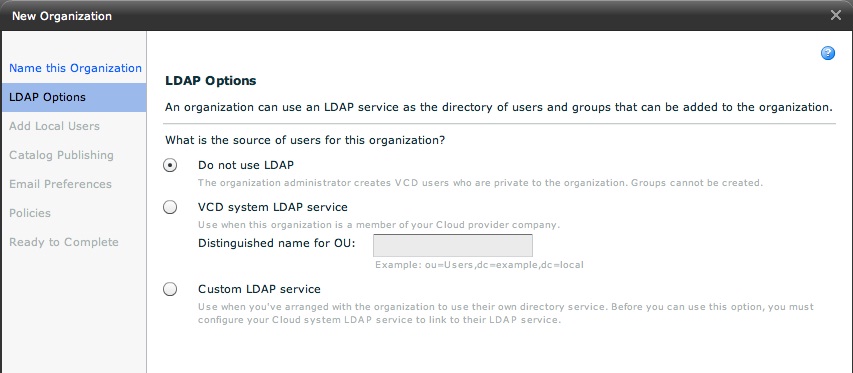
Task: Click the example ou=Users hint text
Action: pyautogui.click(x=479, y=265)
